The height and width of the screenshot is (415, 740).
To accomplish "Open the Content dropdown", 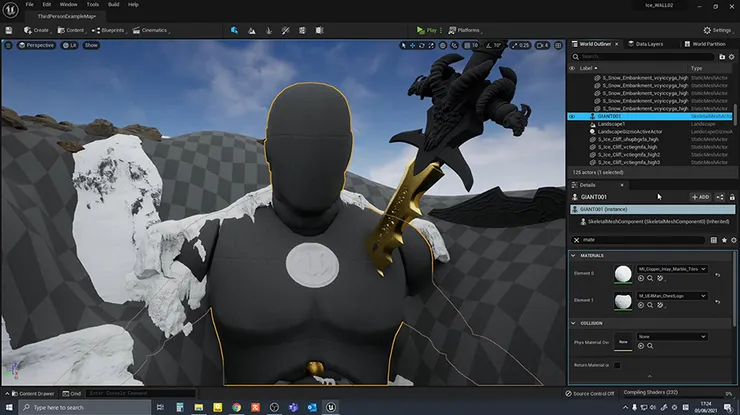I will [71, 30].
